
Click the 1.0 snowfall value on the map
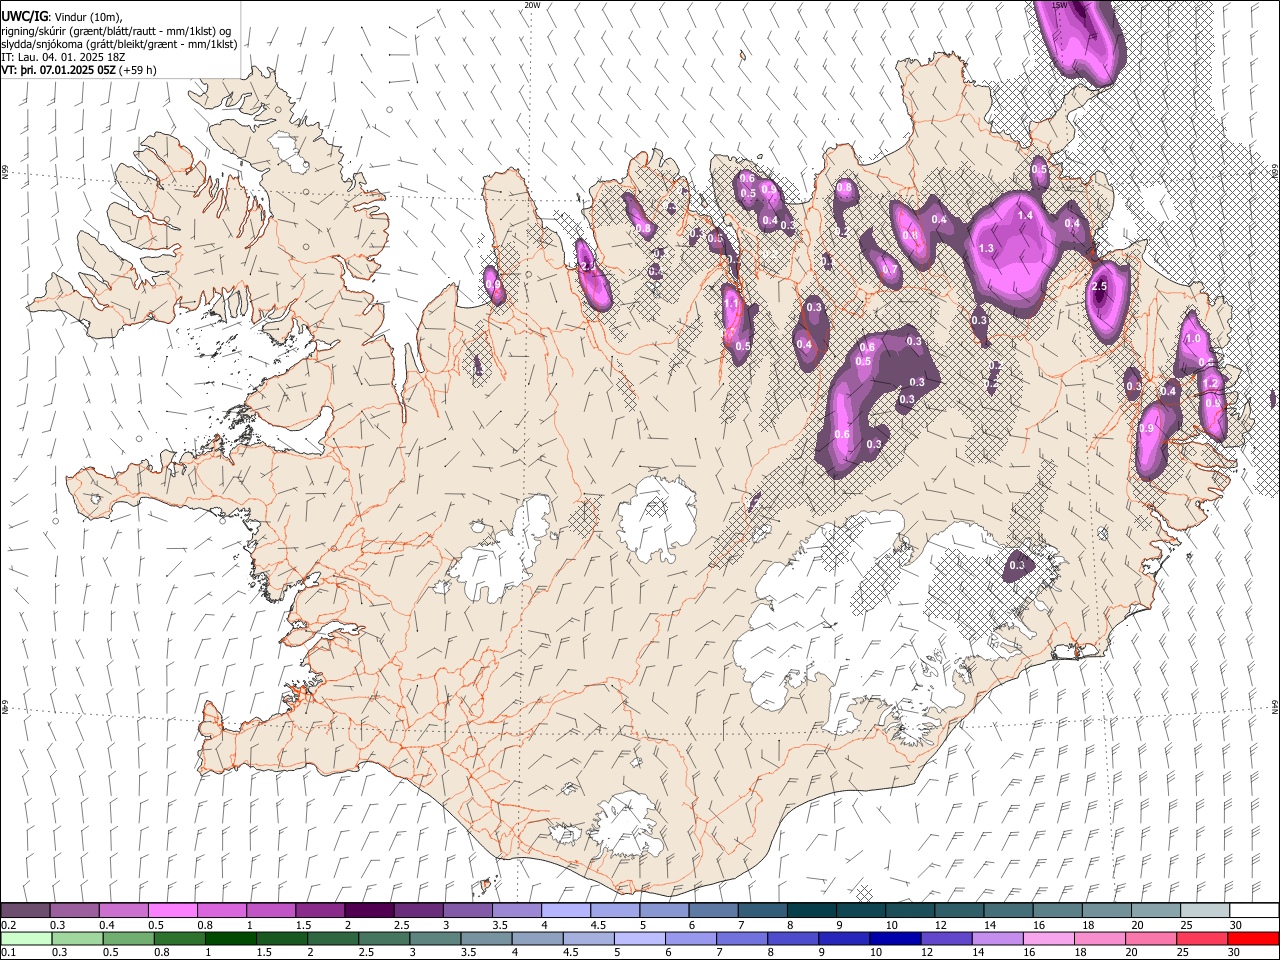pyautogui.click(x=1193, y=339)
